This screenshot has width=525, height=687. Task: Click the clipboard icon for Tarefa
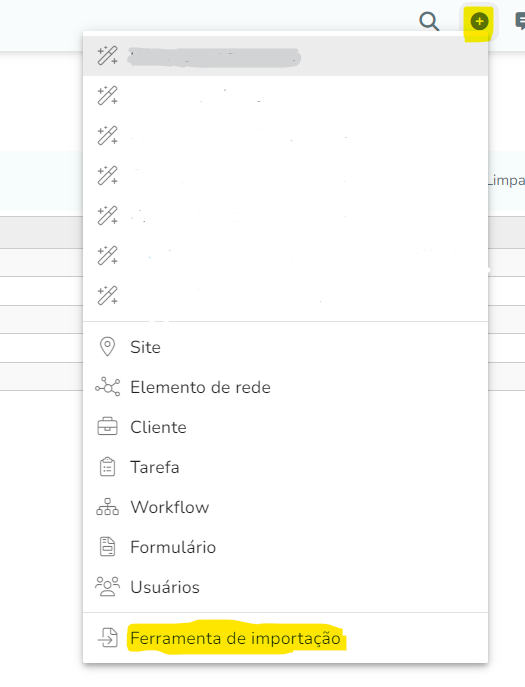(x=107, y=467)
